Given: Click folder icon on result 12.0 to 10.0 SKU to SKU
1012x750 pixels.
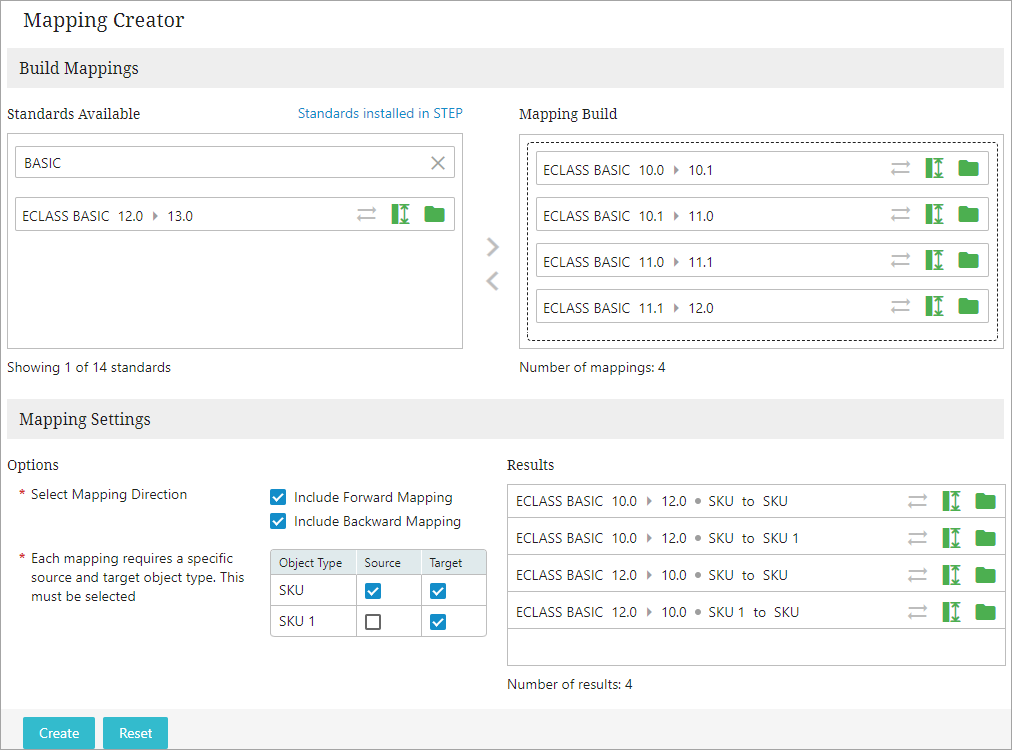Looking at the screenshot, I should click(986, 574).
